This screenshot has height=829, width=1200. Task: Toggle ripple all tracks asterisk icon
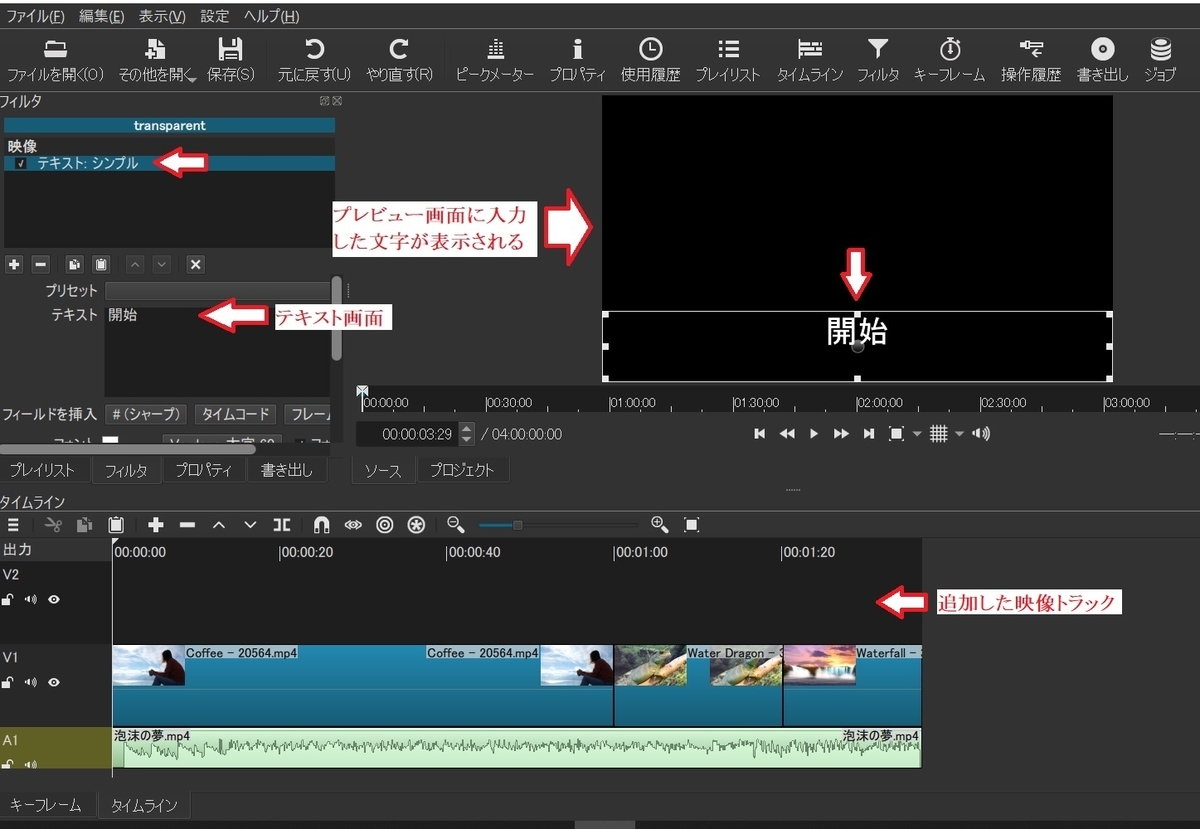click(416, 524)
